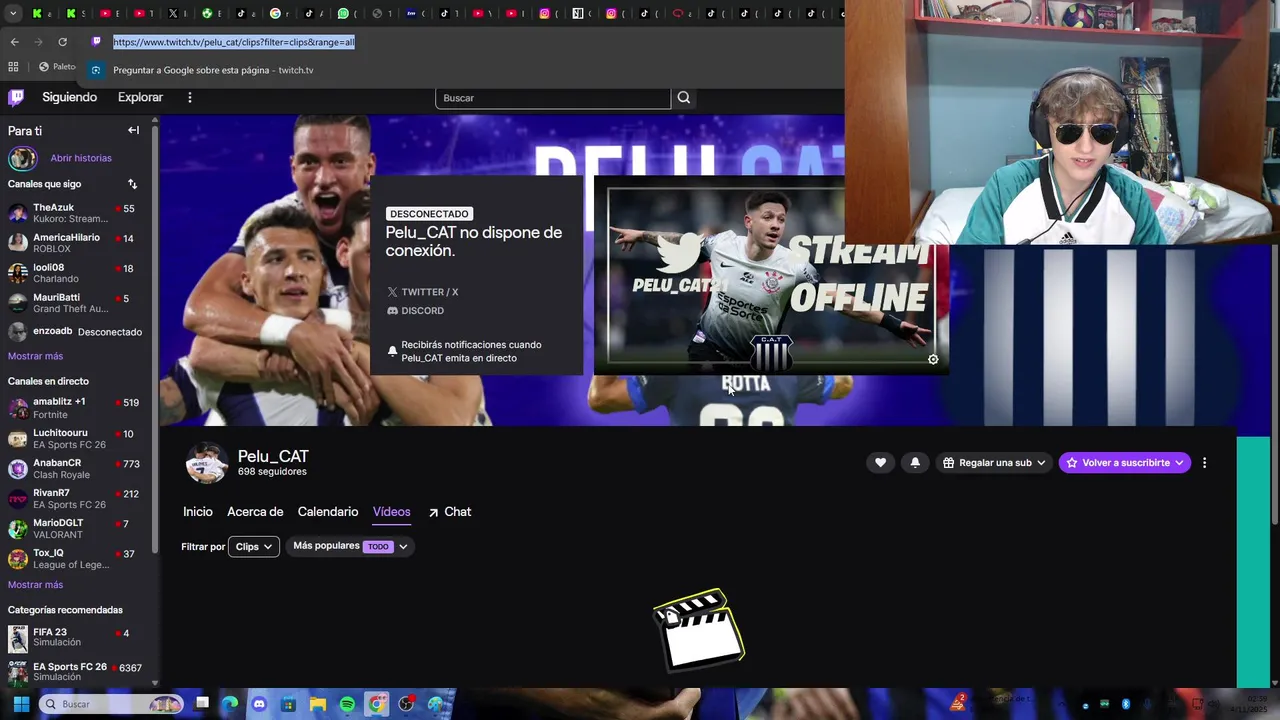Open amablitz +1 Fortnite channel
This screenshot has width=1280, height=720.
coord(78,408)
